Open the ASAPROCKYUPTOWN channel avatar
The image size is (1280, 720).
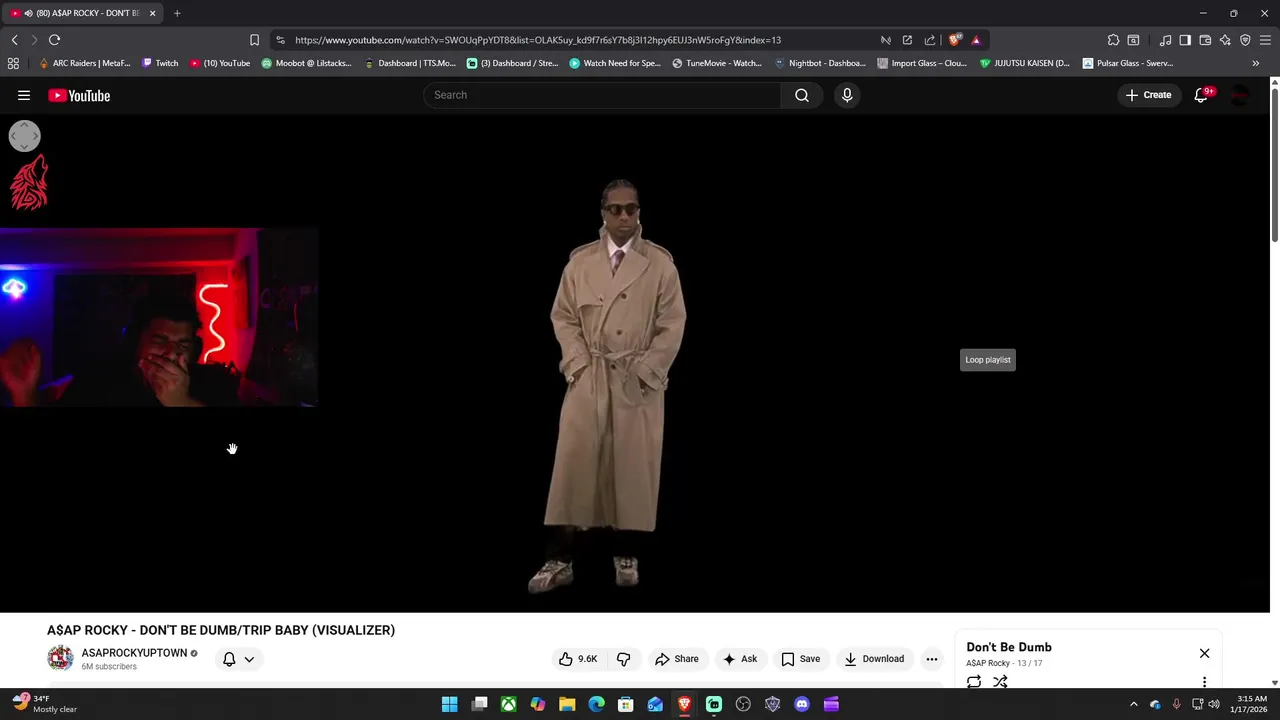60,658
